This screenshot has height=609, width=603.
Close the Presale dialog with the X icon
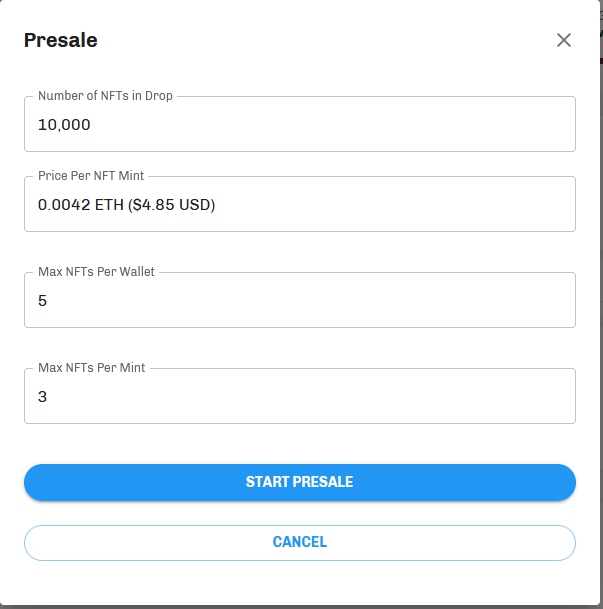[x=563, y=40]
